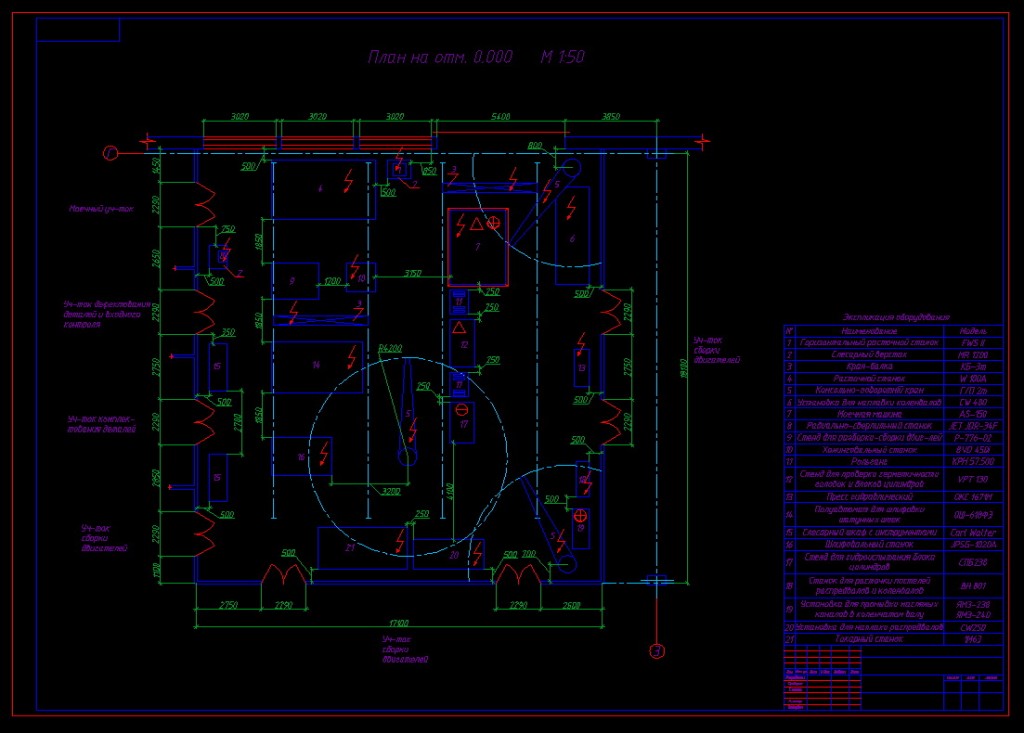Click the red axis bubble labeled "Г"
Viewport: 1024px width, 733px height.
(x=110, y=154)
